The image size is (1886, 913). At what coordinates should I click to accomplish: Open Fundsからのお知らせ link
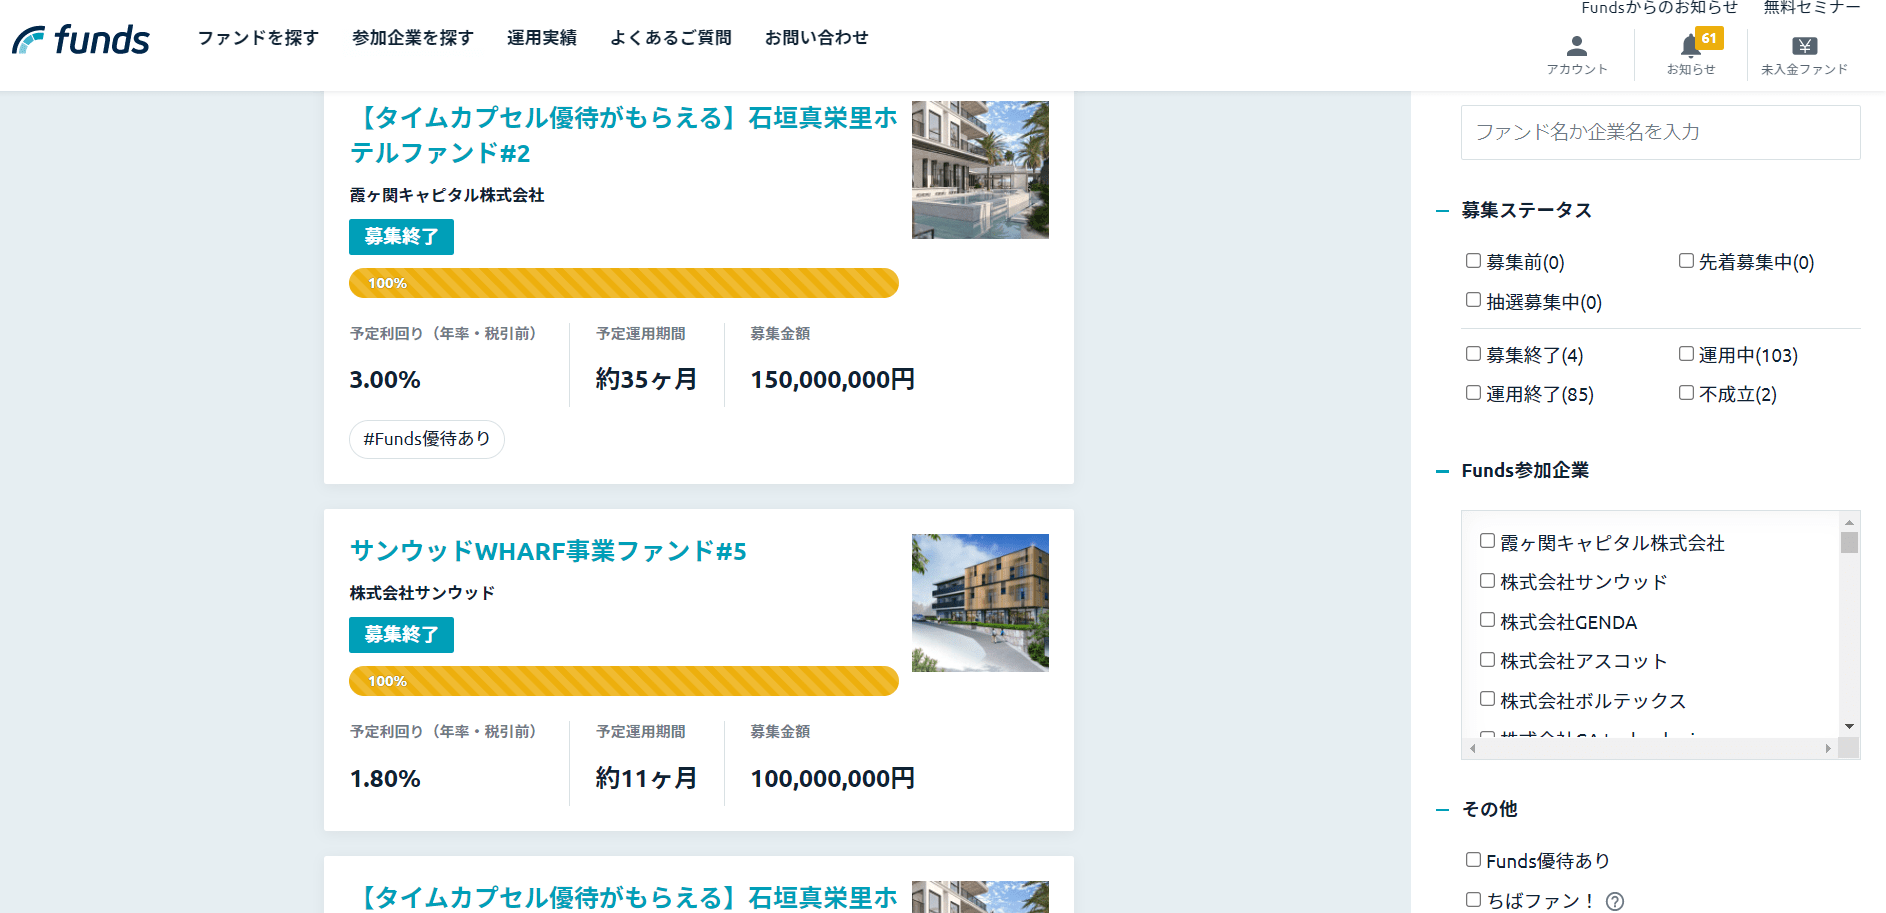1659,8
